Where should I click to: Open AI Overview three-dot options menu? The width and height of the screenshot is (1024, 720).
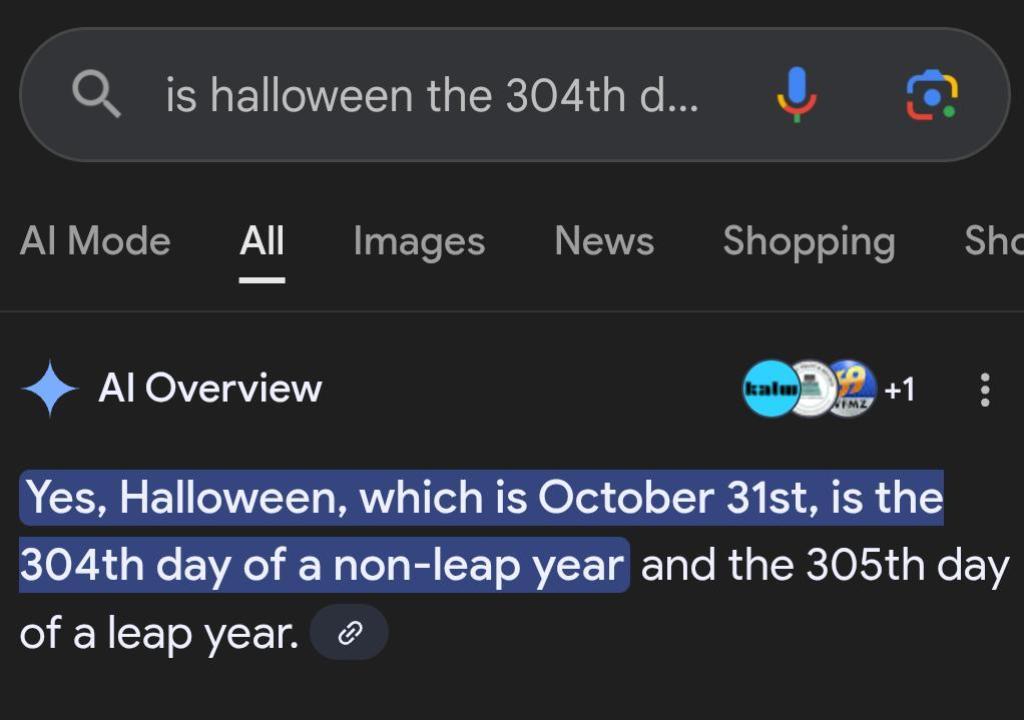pos(985,389)
